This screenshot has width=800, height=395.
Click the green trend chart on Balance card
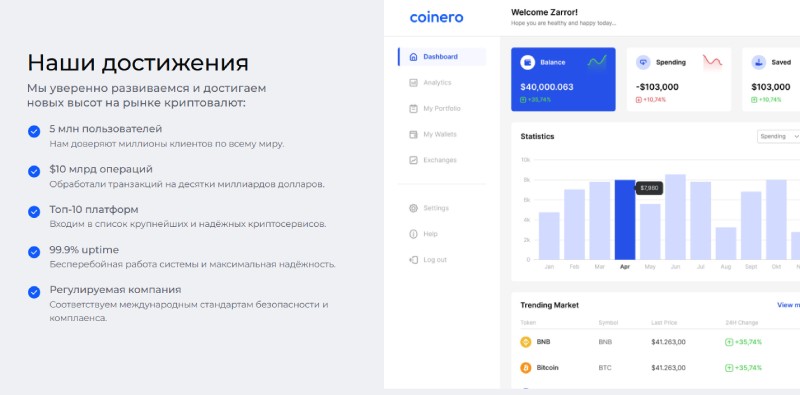click(596, 62)
